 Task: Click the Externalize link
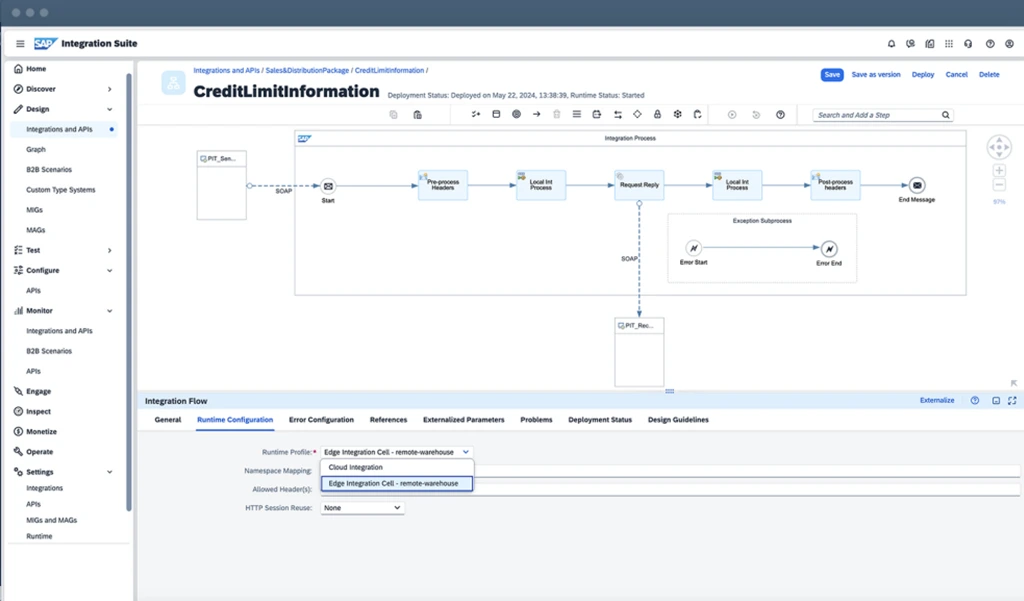(937, 400)
